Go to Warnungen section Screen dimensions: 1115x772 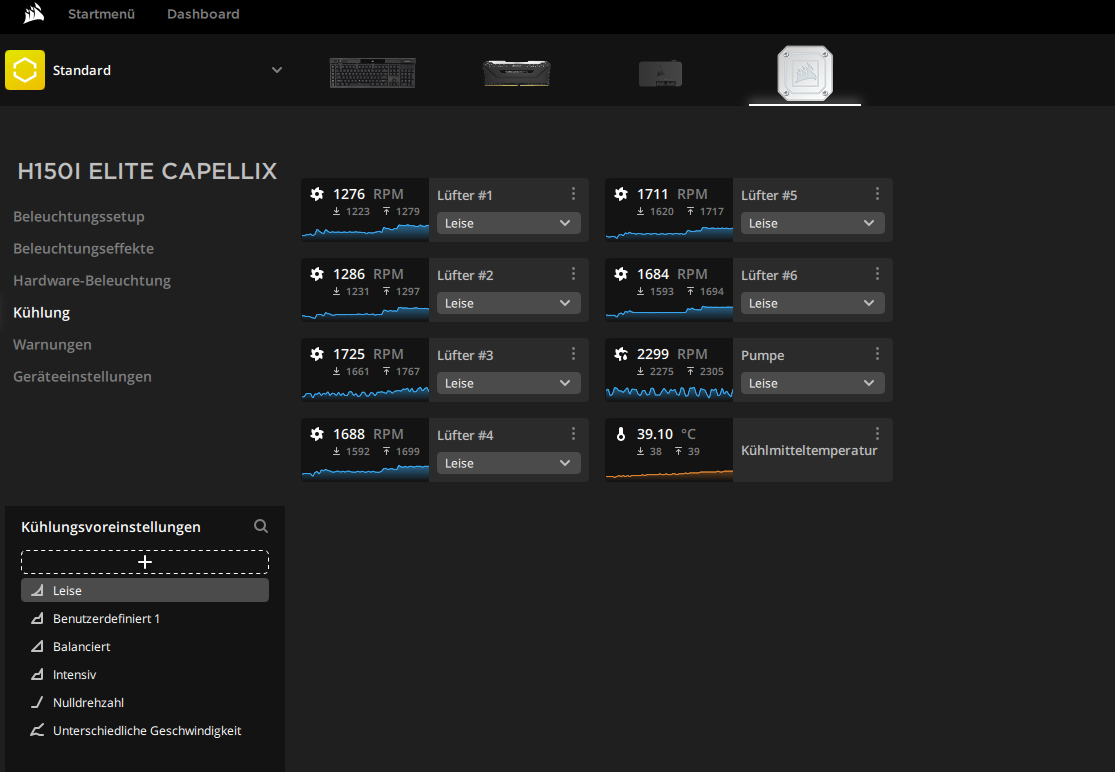pyautogui.click(x=52, y=345)
